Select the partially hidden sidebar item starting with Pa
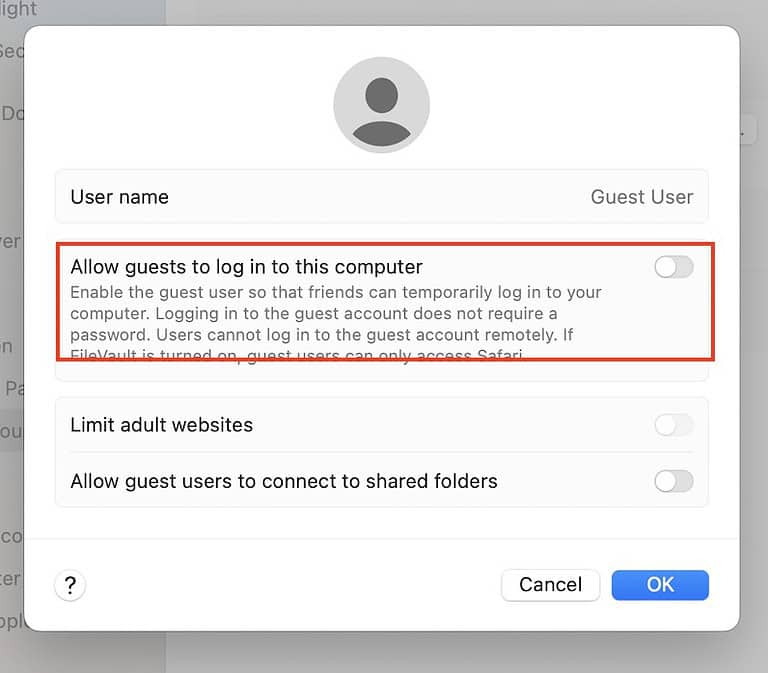The height and width of the screenshot is (673, 768). pyautogui.click(x=14, y=388)
